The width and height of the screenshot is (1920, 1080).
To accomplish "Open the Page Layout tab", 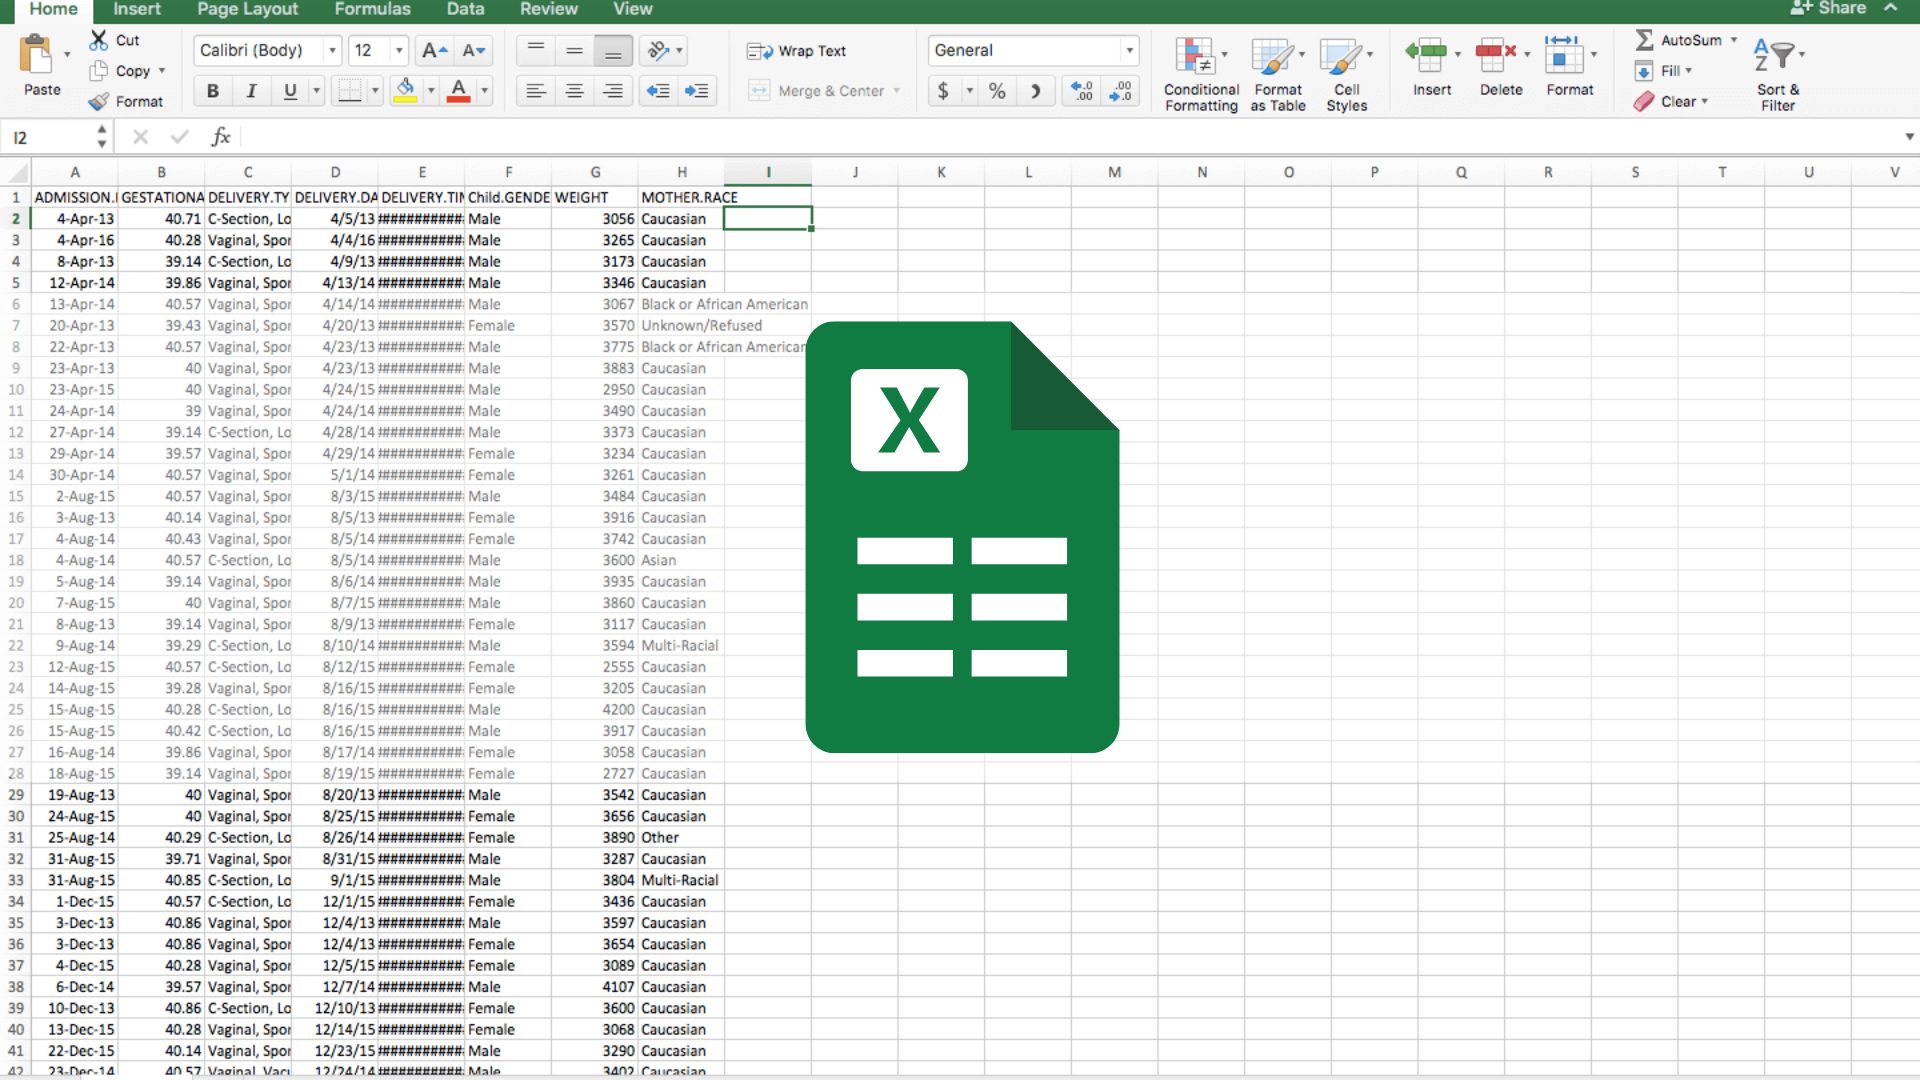I will [x=247, y=9].
